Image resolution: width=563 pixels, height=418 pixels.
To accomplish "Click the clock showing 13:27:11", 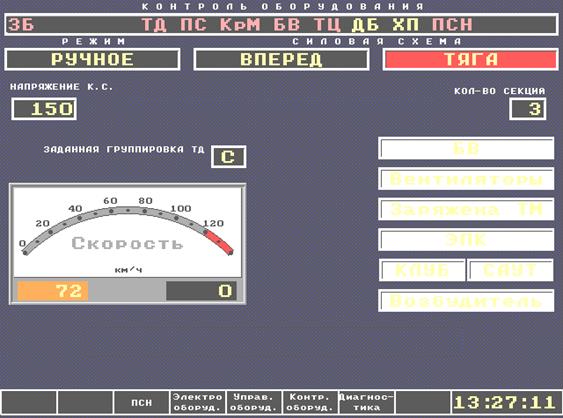I will (505, 403).
